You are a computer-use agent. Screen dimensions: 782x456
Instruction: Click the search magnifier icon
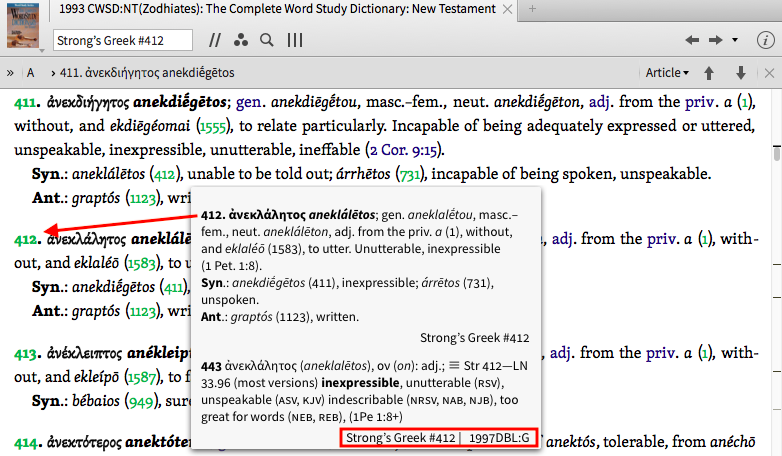coord(266,41)
